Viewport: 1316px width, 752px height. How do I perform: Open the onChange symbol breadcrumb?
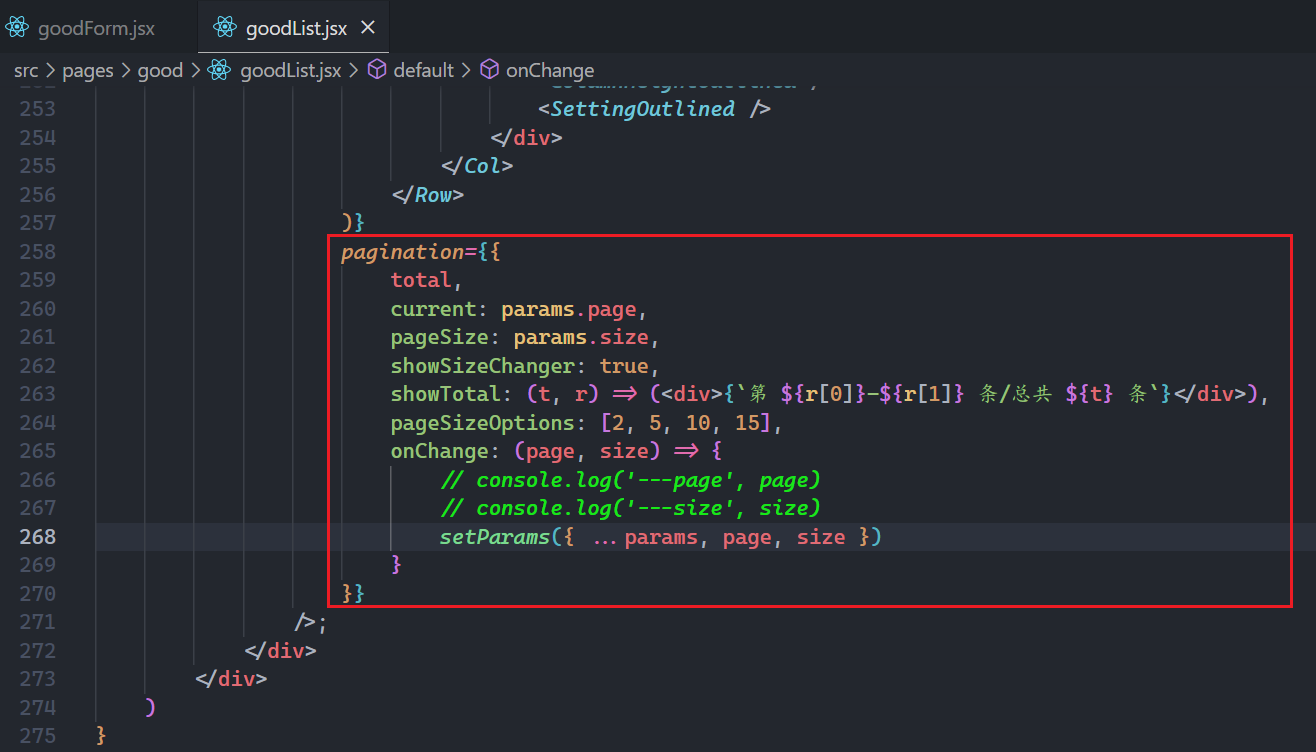[x=550, y=70]
